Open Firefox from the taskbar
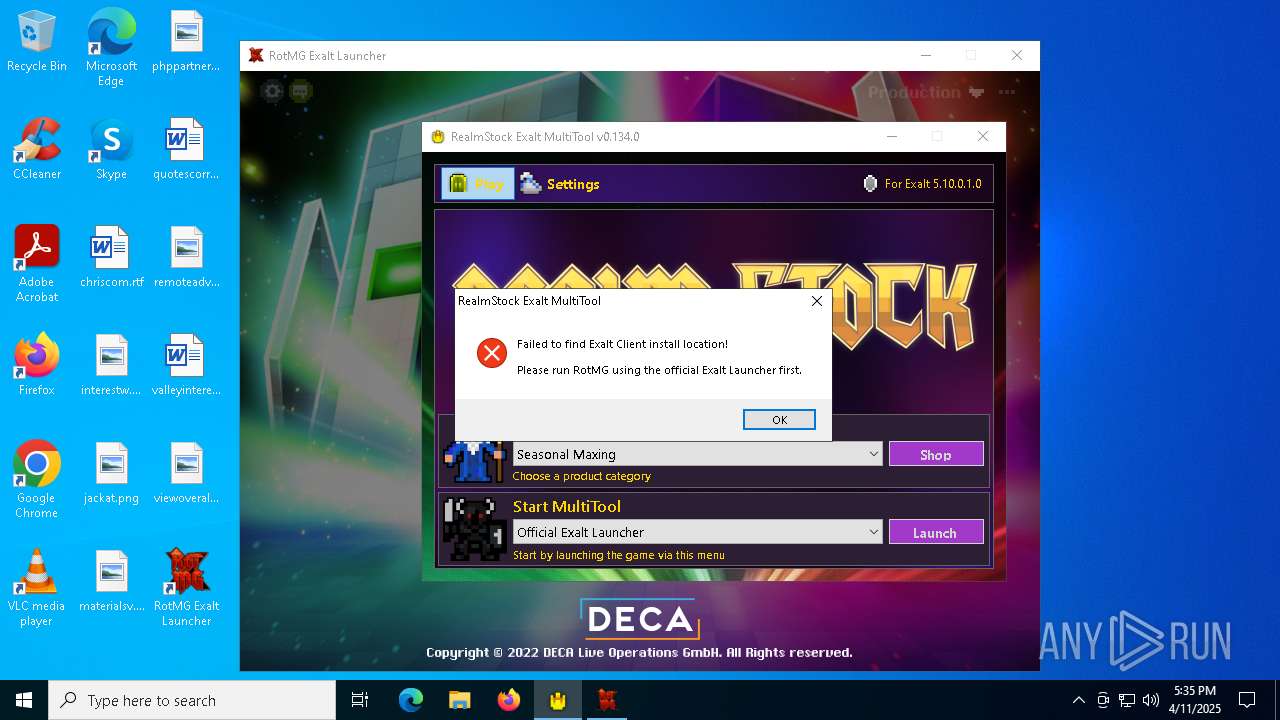1280x720 pixels. 508,700
